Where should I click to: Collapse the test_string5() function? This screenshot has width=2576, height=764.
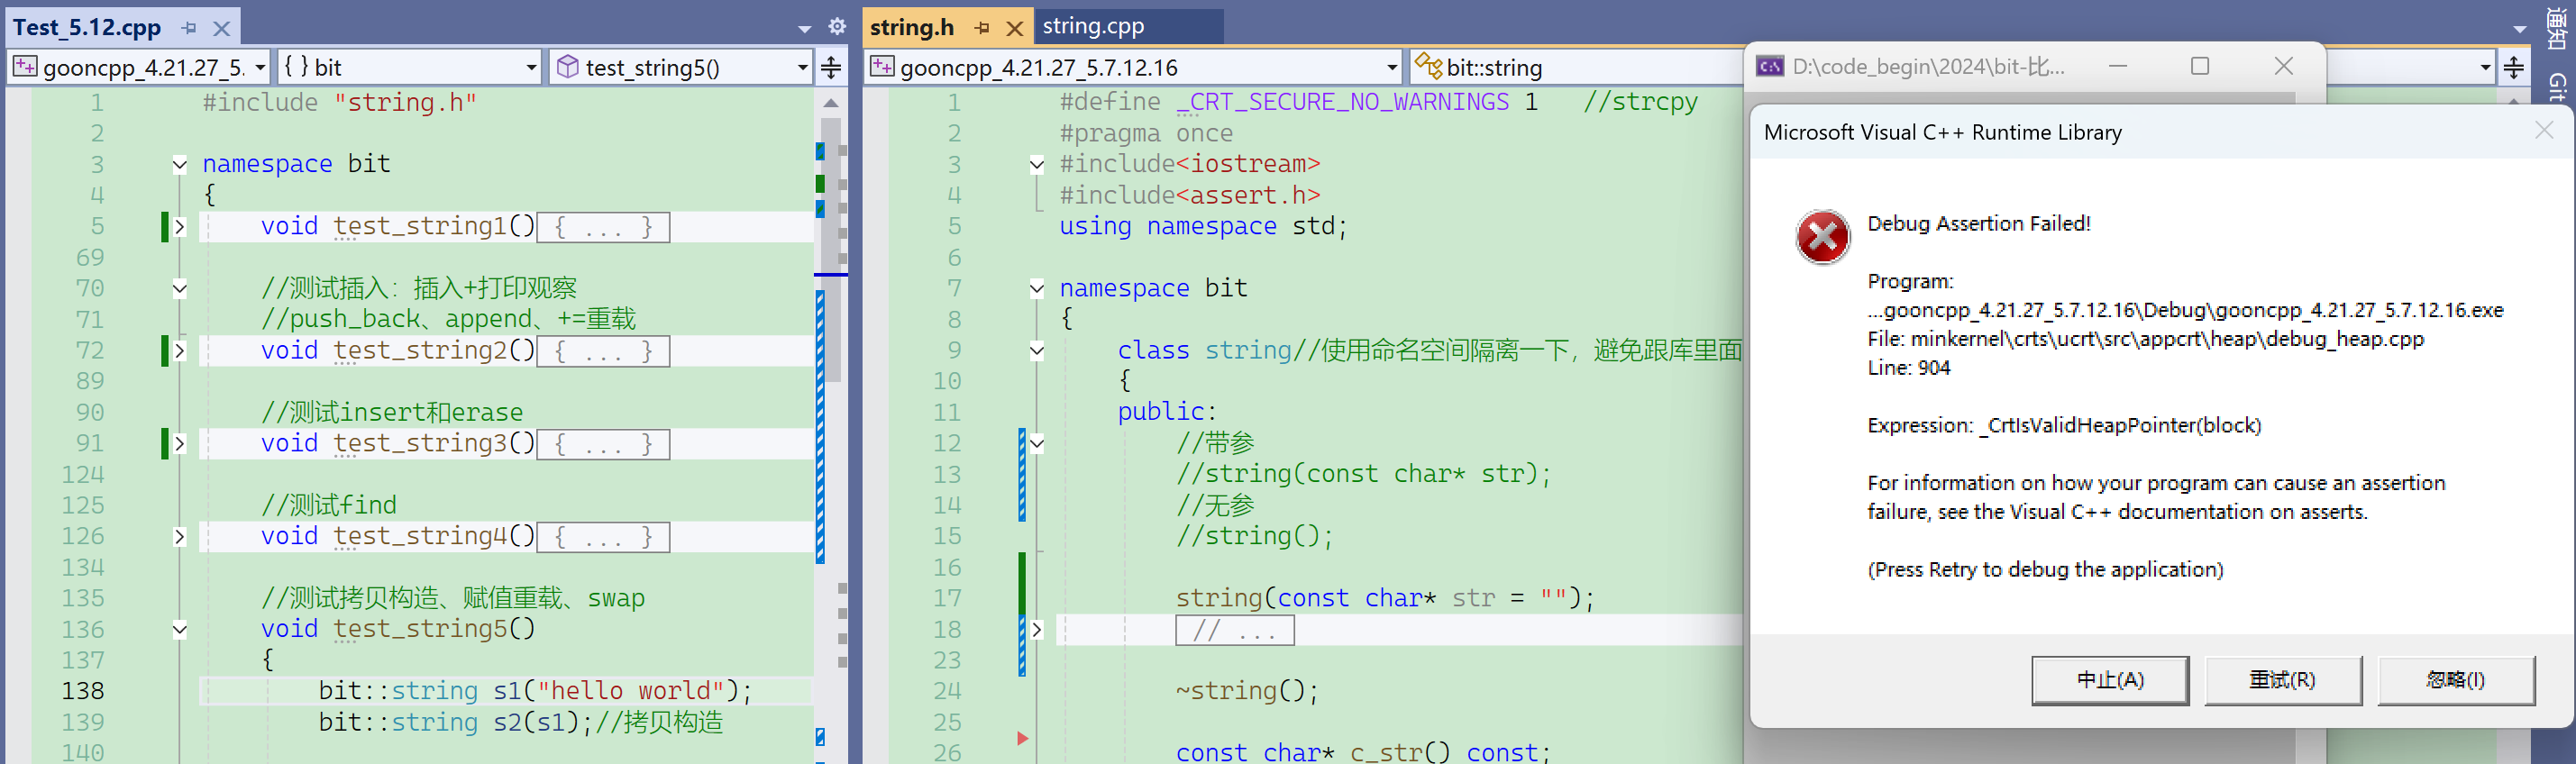[180, 629]
